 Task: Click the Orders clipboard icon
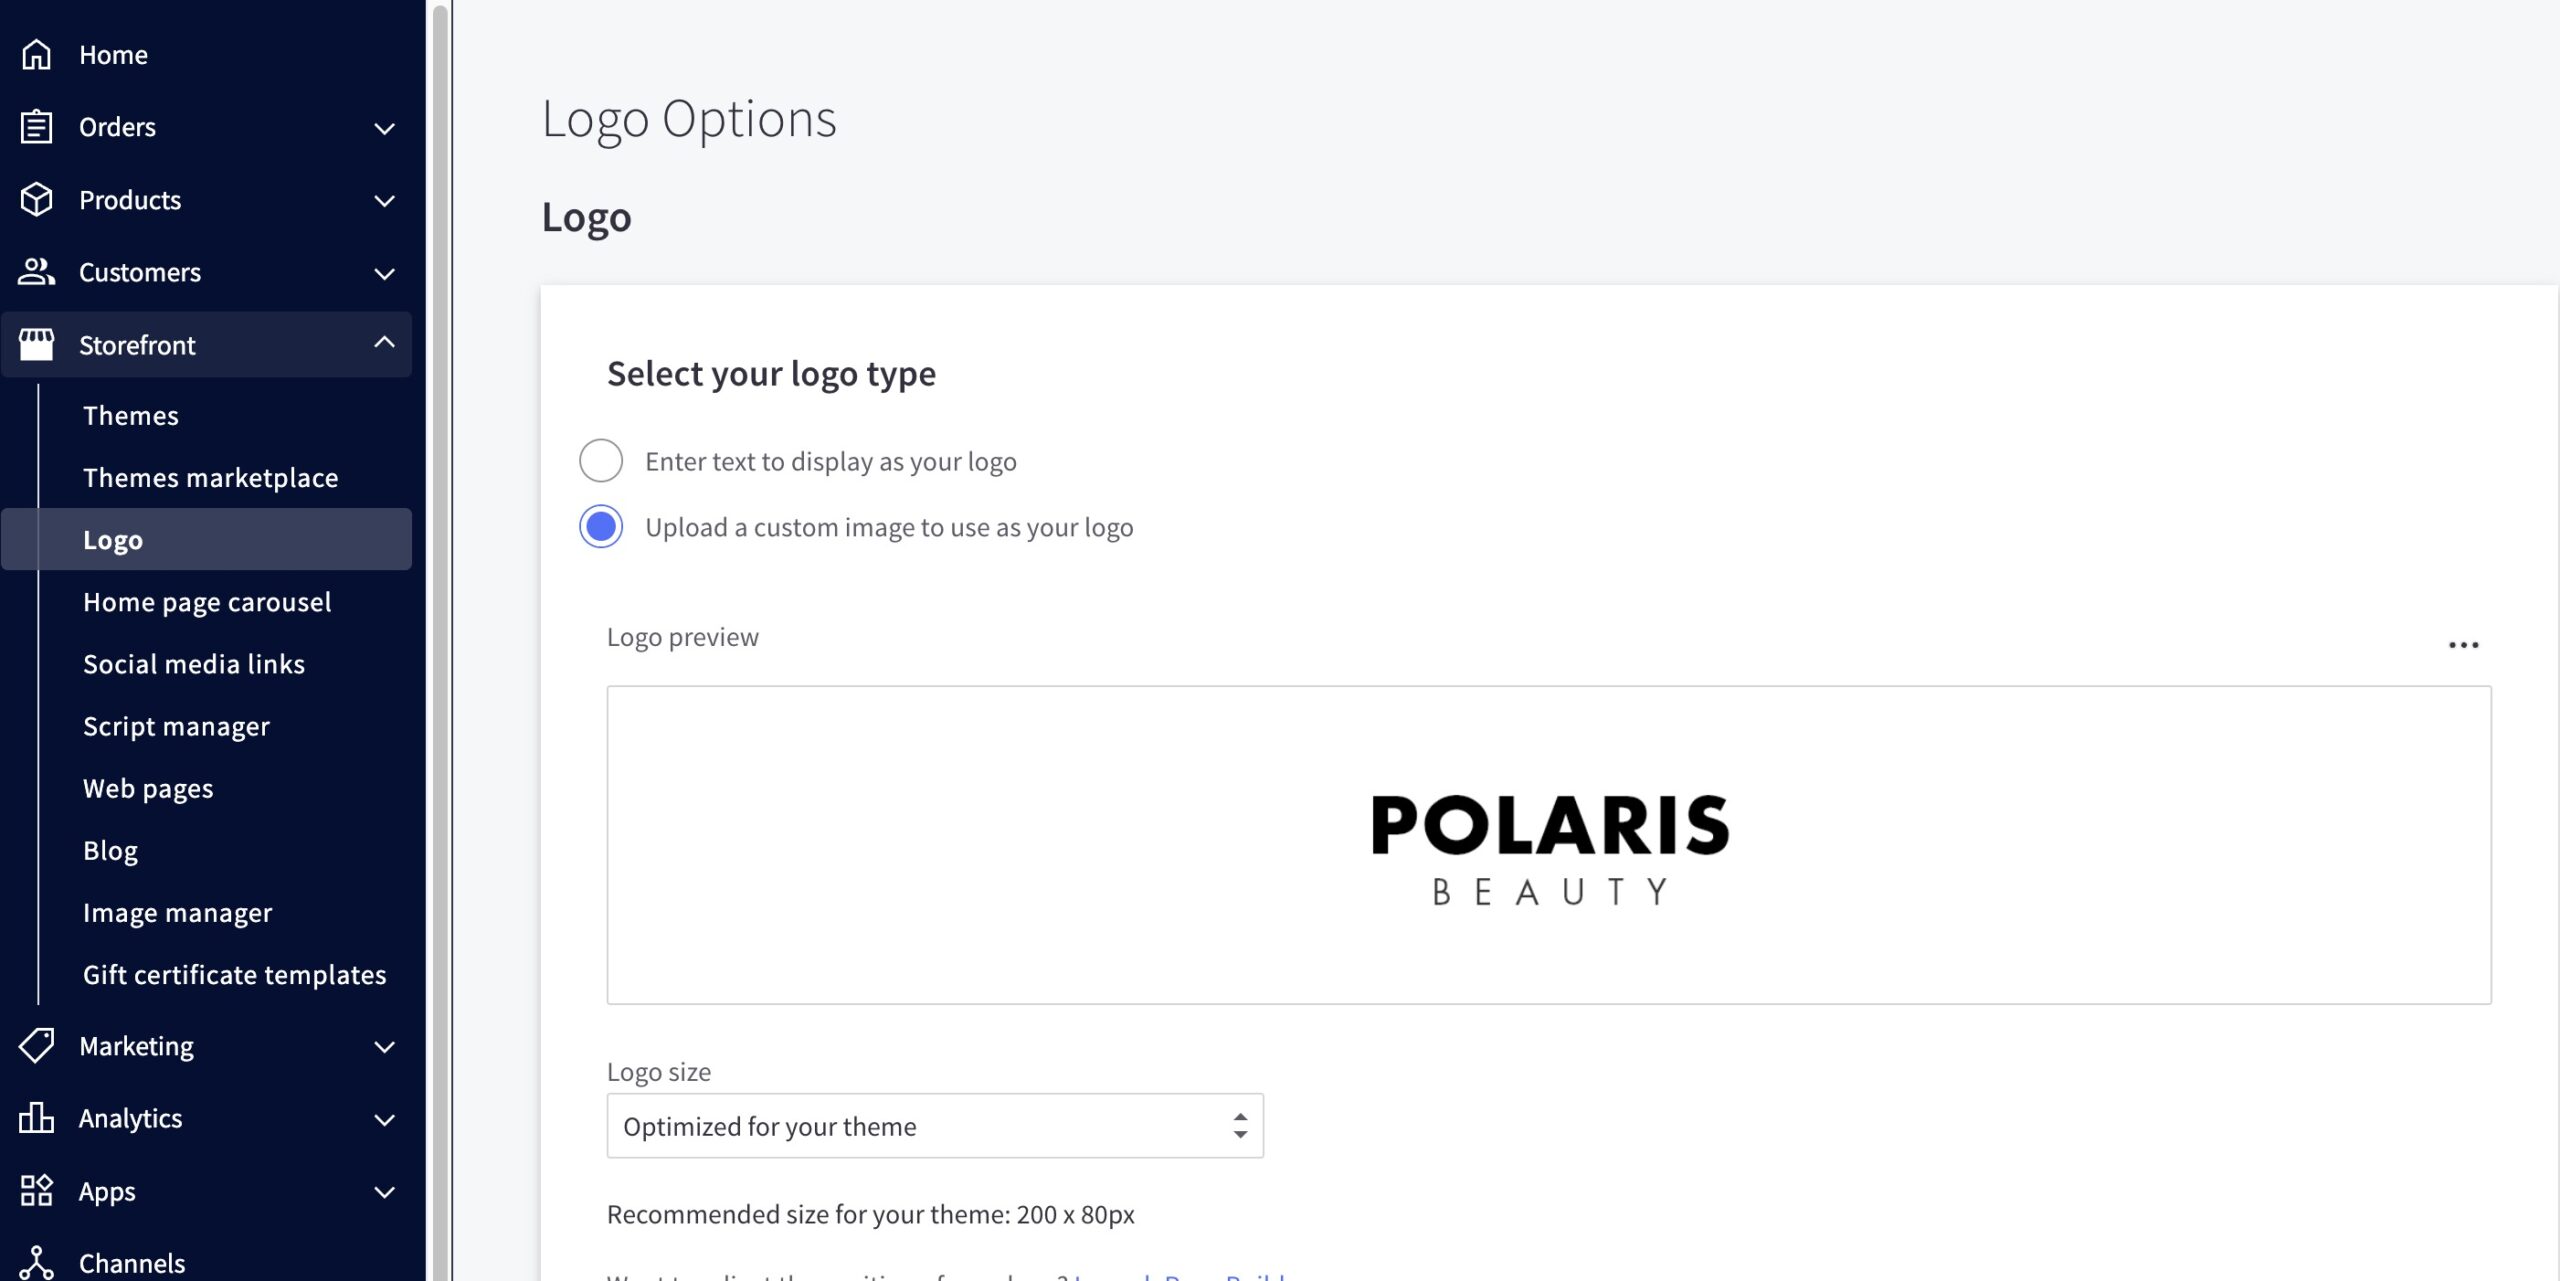(36, 127)
